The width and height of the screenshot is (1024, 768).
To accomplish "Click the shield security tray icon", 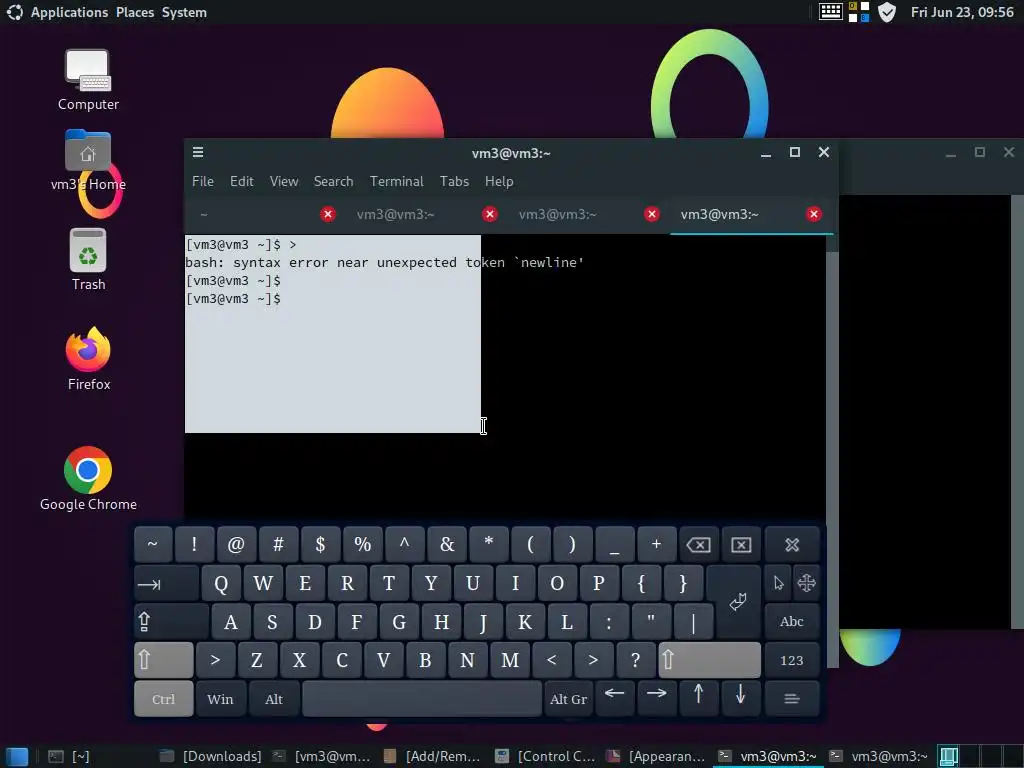I will 887,12.
